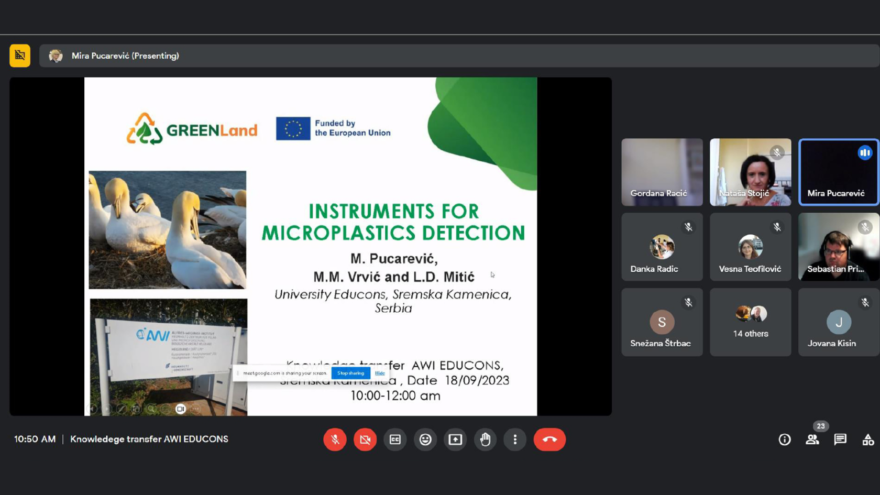Open the chat with everyone icon
Image resolution: width=880 pixels, height=495 pixels.
point(840,439)
